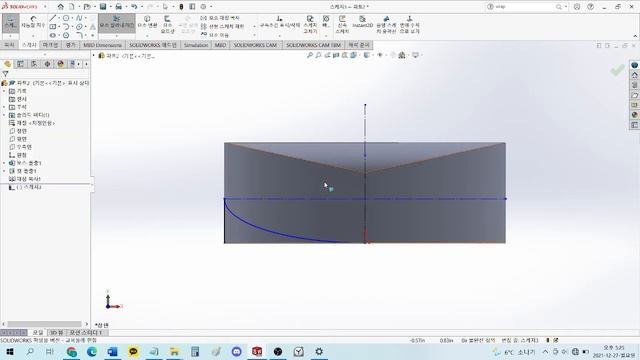
Task: Click the feature tree horizontal scrollbar
Action: pos(44,324)
